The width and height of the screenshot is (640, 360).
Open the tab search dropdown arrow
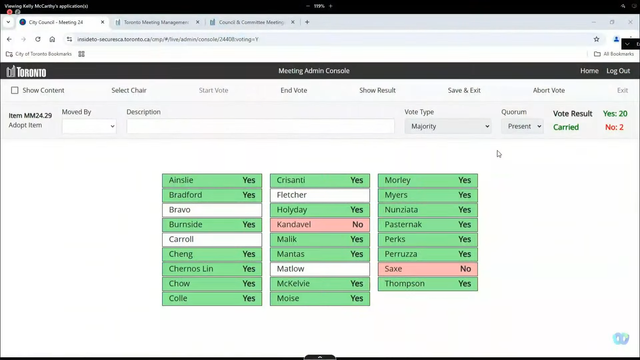coord(8,22)
